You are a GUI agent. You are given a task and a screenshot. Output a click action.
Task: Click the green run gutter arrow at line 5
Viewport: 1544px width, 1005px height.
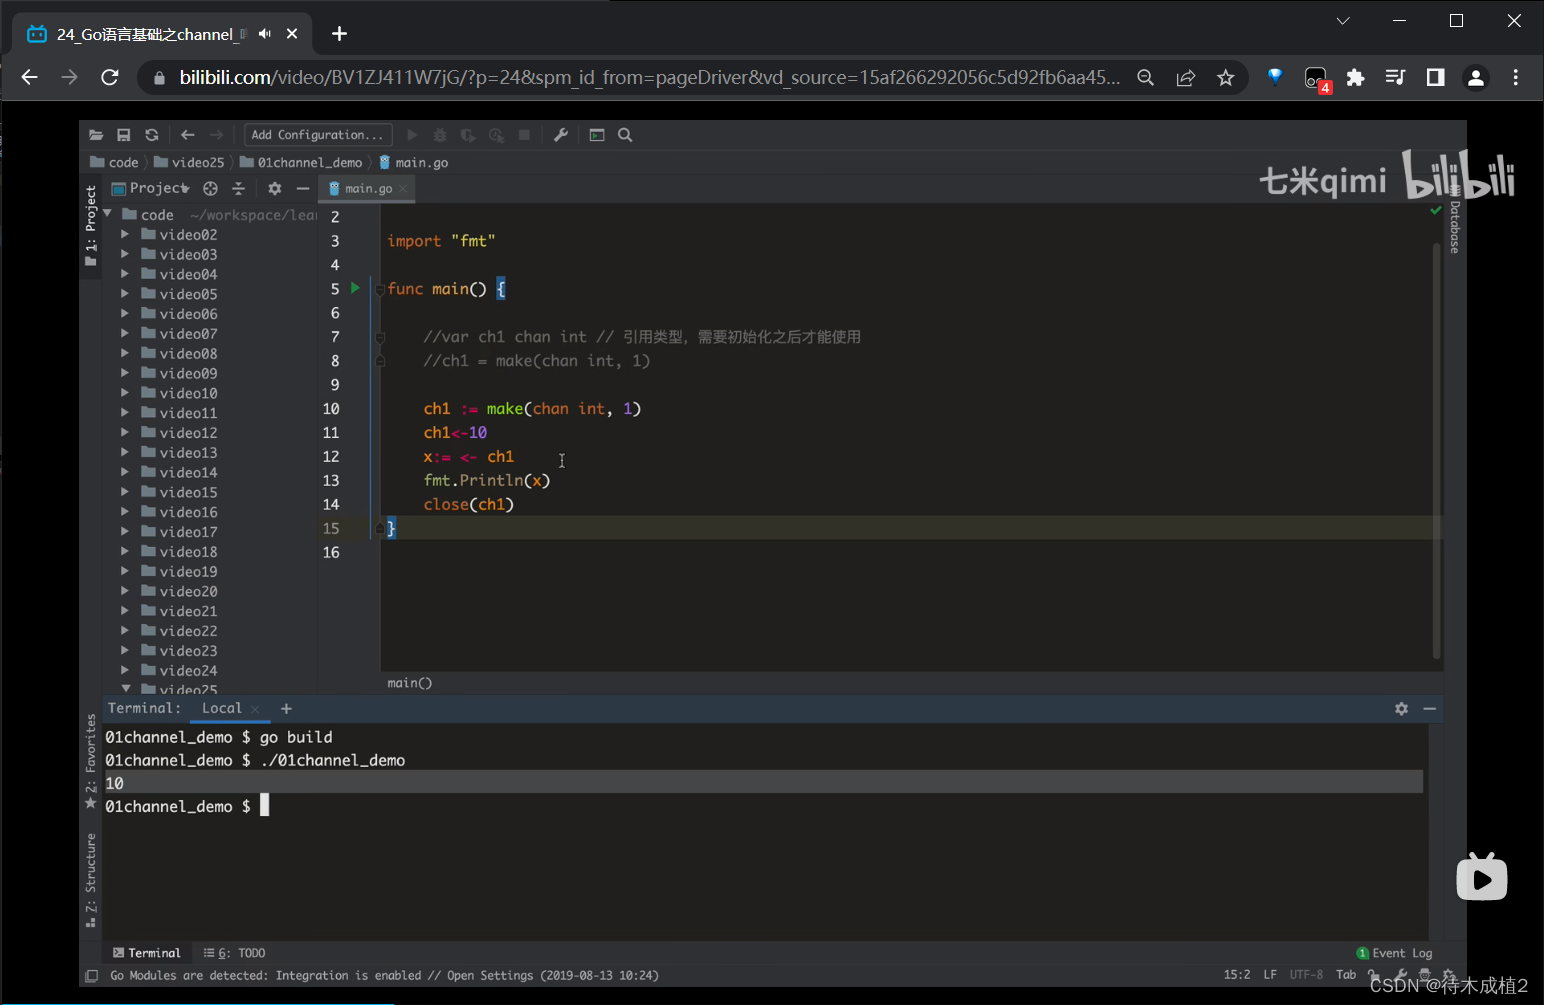(355, 288)
